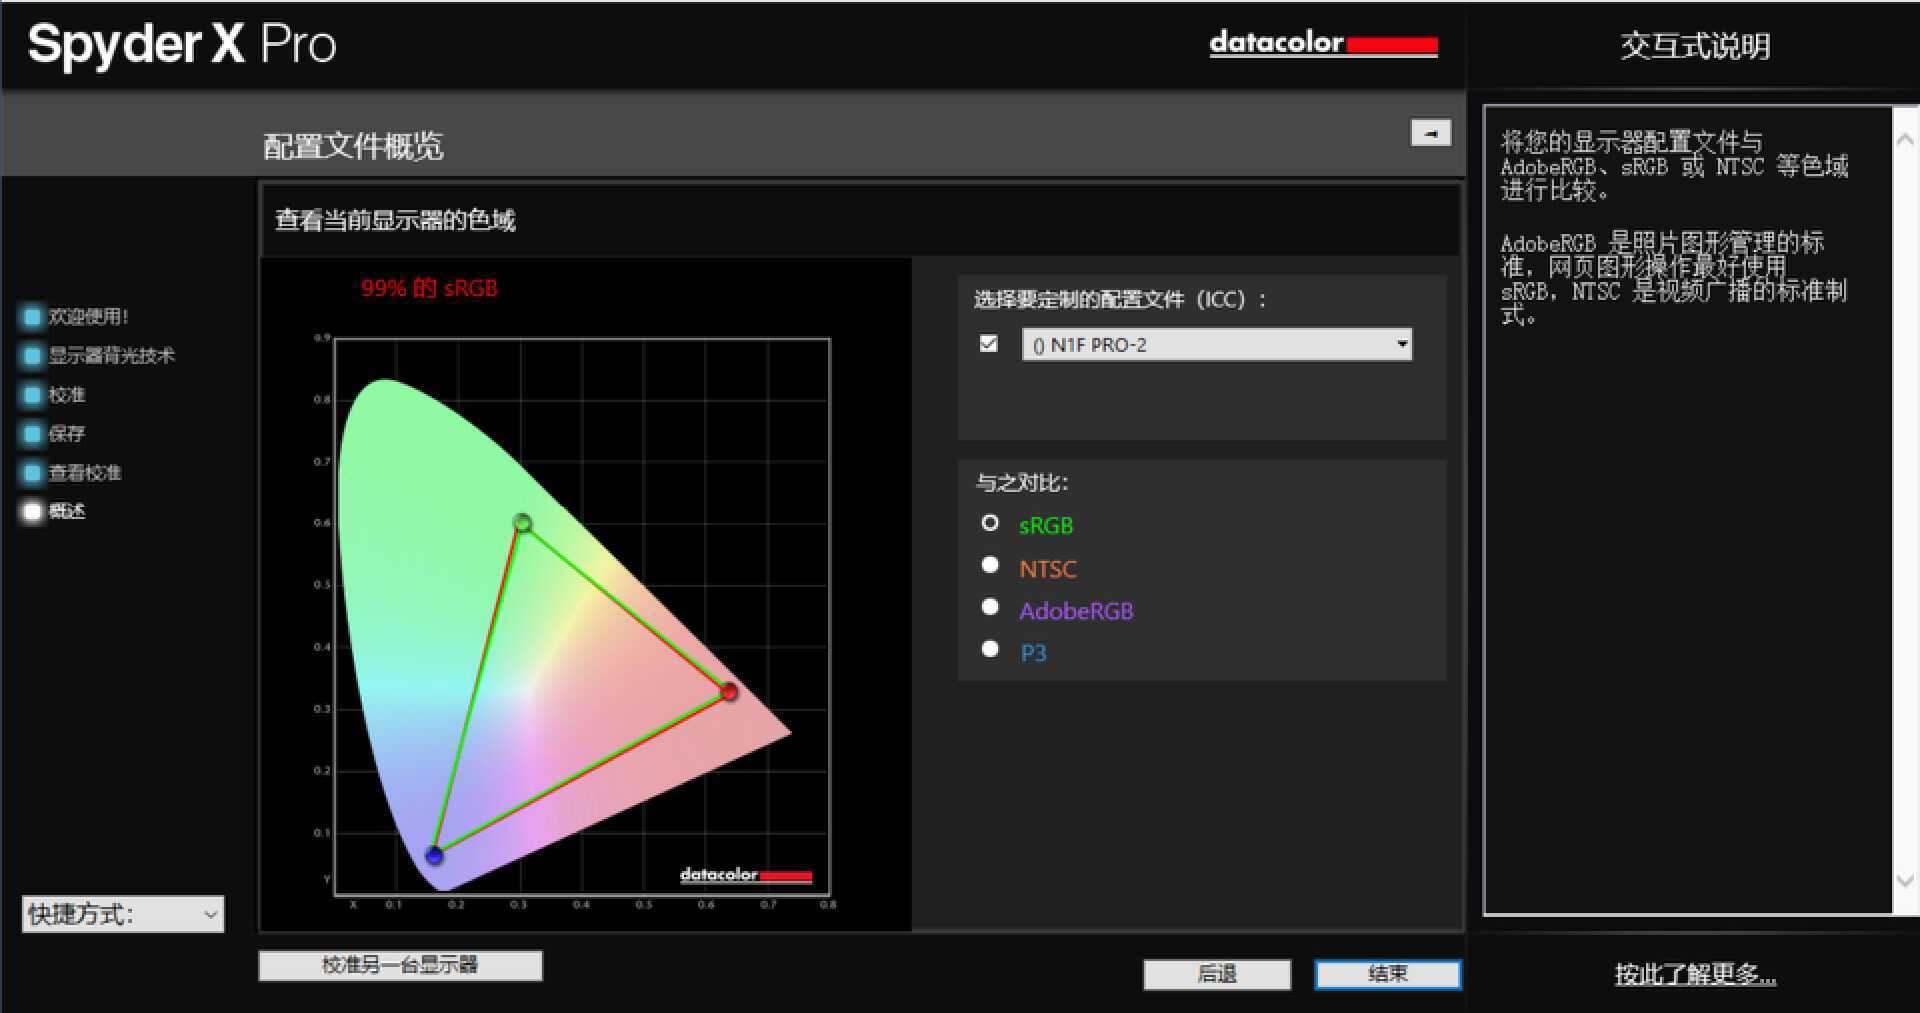Click the 配置文件概览 heading
This screenshot has width=1920, height=1013.
pos(353,146)
